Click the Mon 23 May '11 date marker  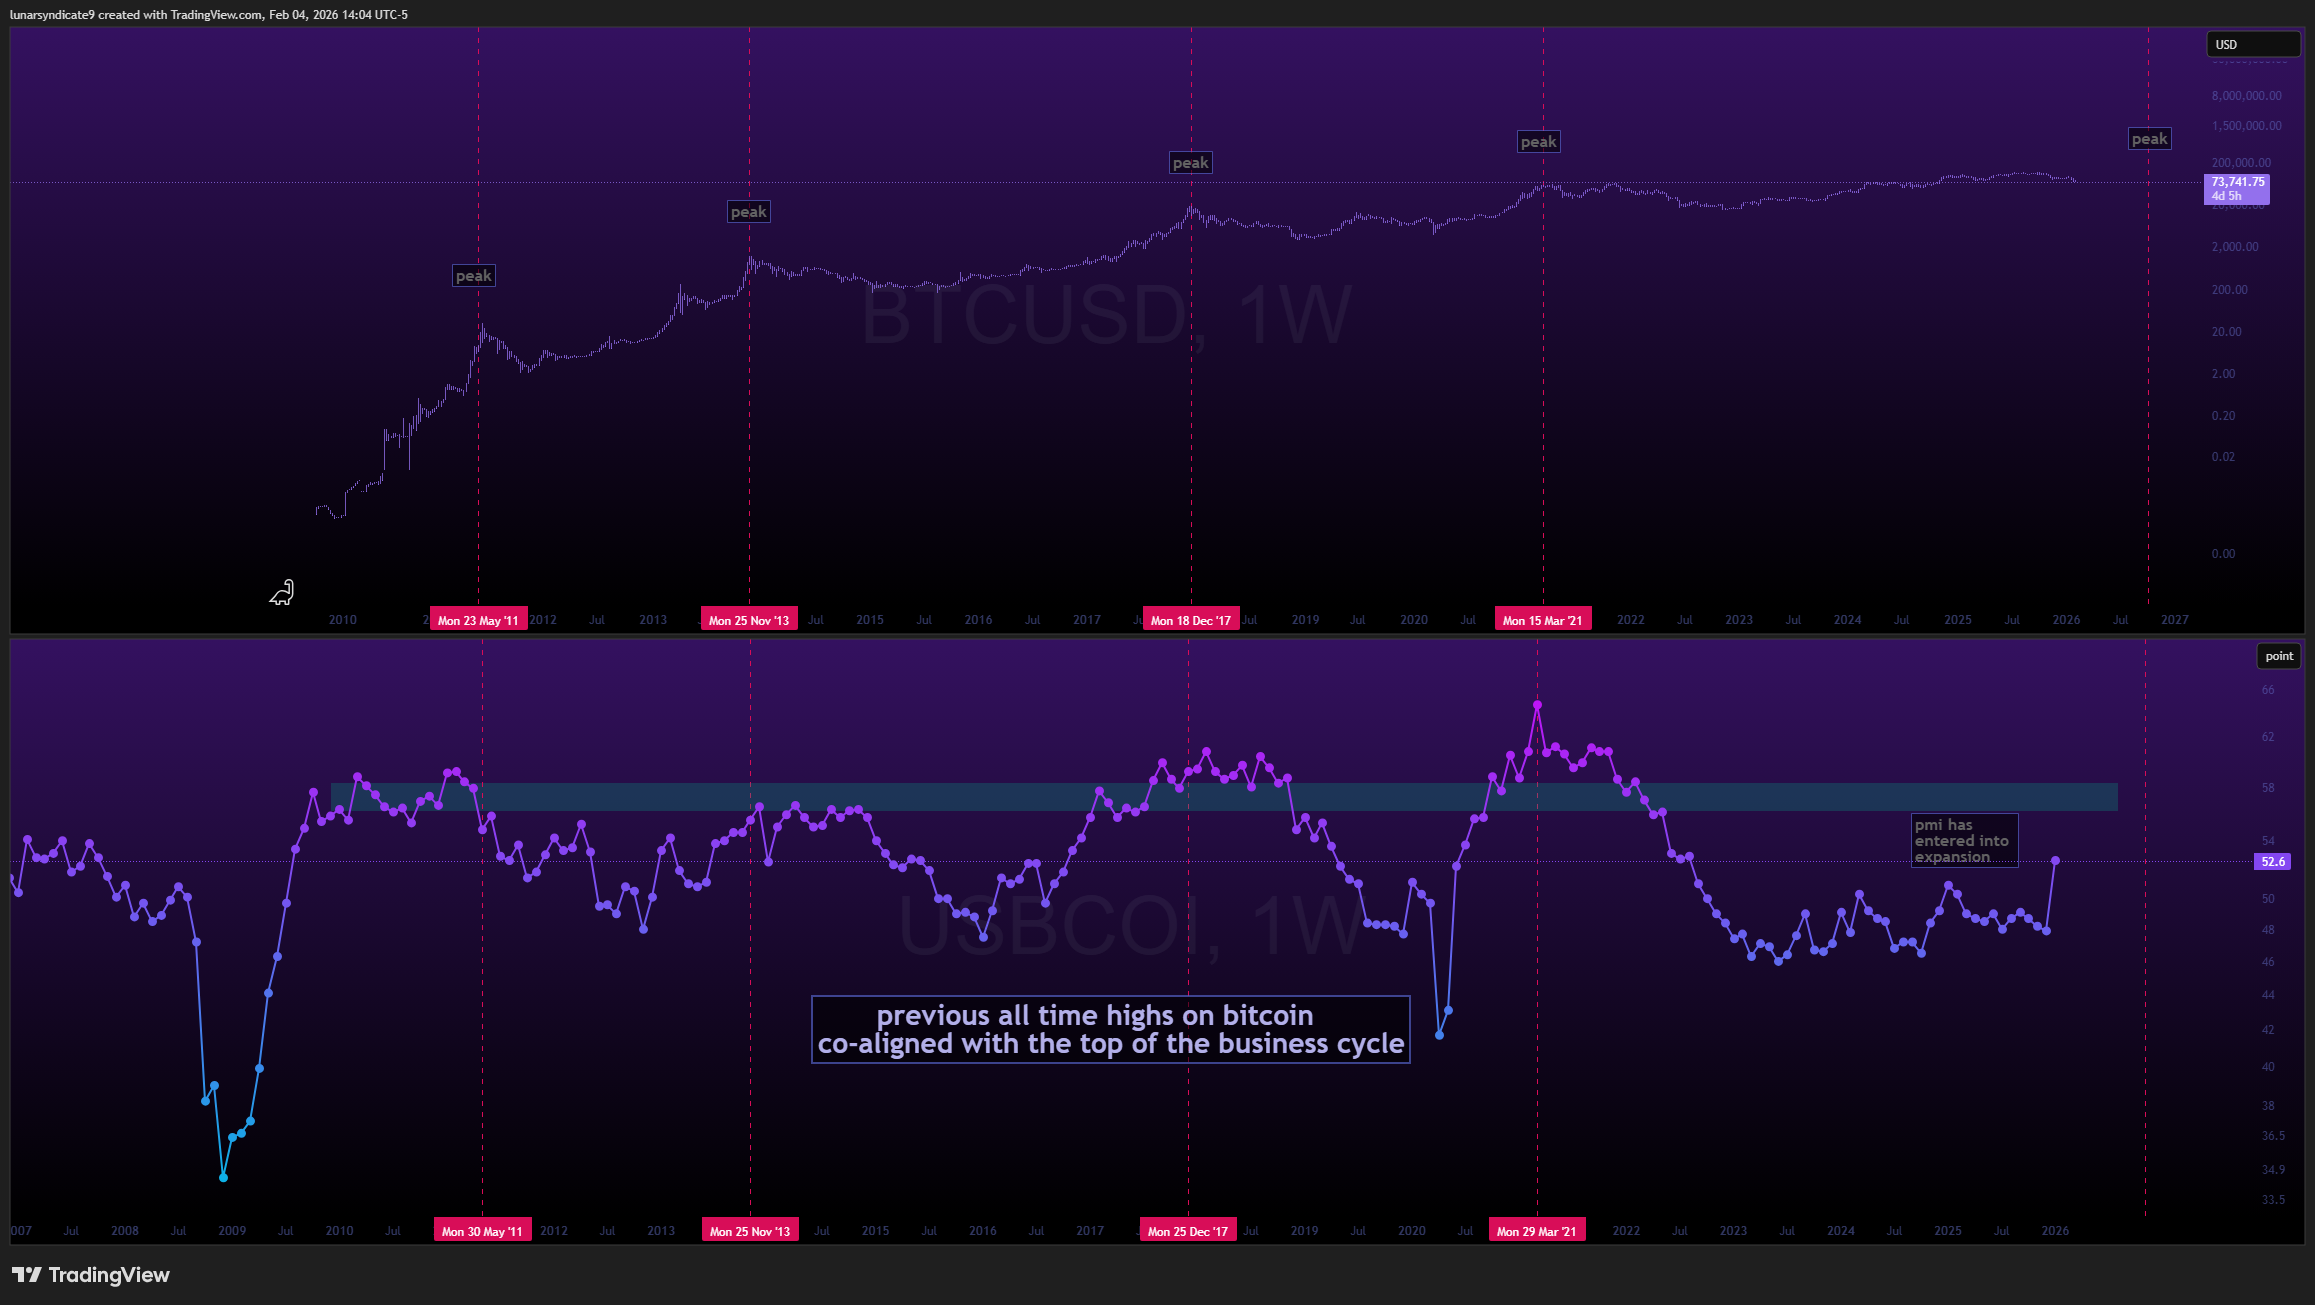(478, 620)
